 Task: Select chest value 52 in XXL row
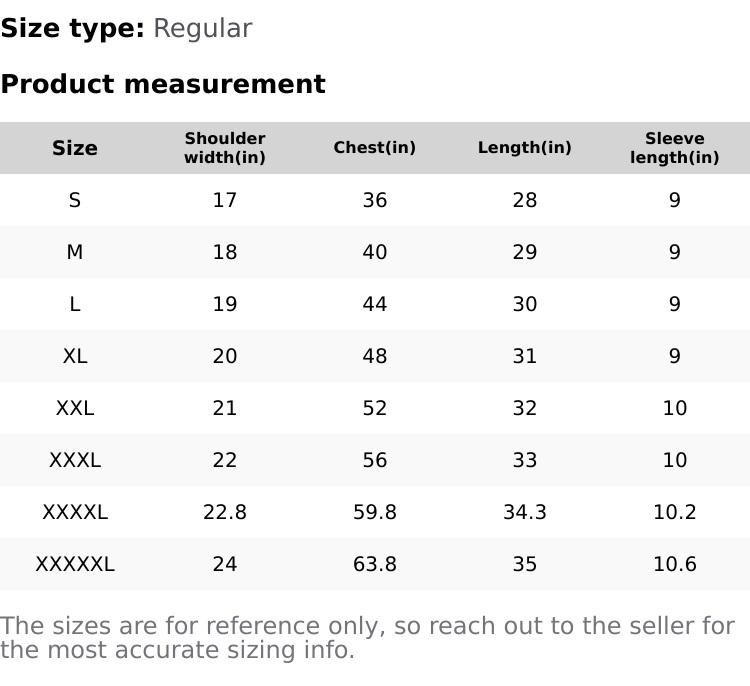point(375,408)
